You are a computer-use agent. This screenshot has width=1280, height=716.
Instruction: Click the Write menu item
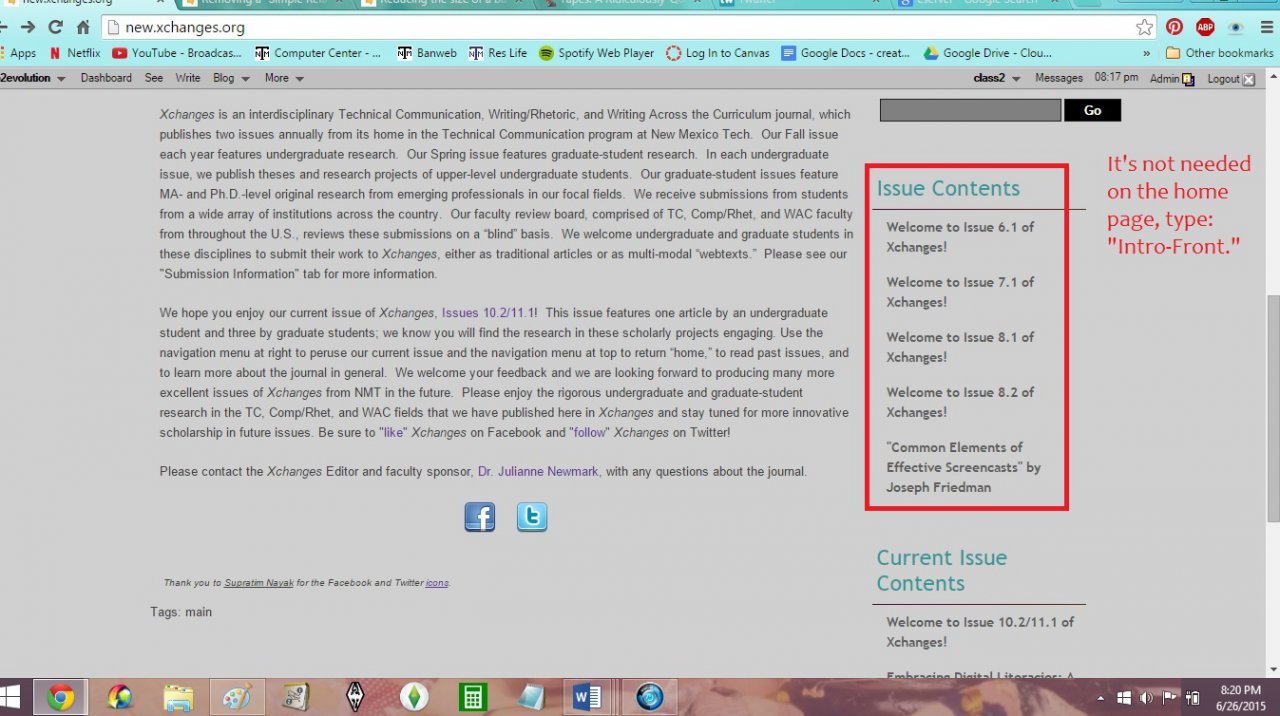[188, 78]
